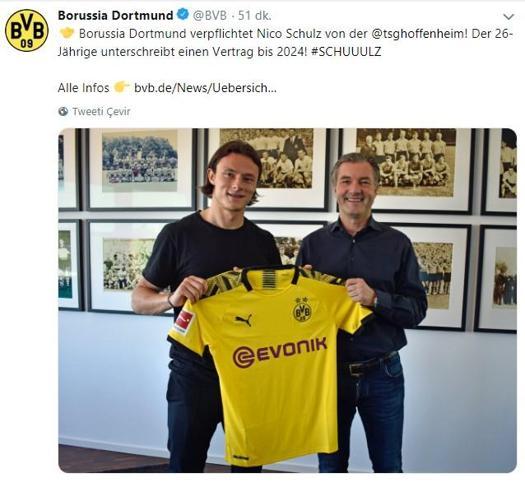Image resolution: width=525 pixels, height=487 pixels.
Task: Click the globe icon beside Tweeti Çevir
Action: pyautogui.click(x=63, y=111)
